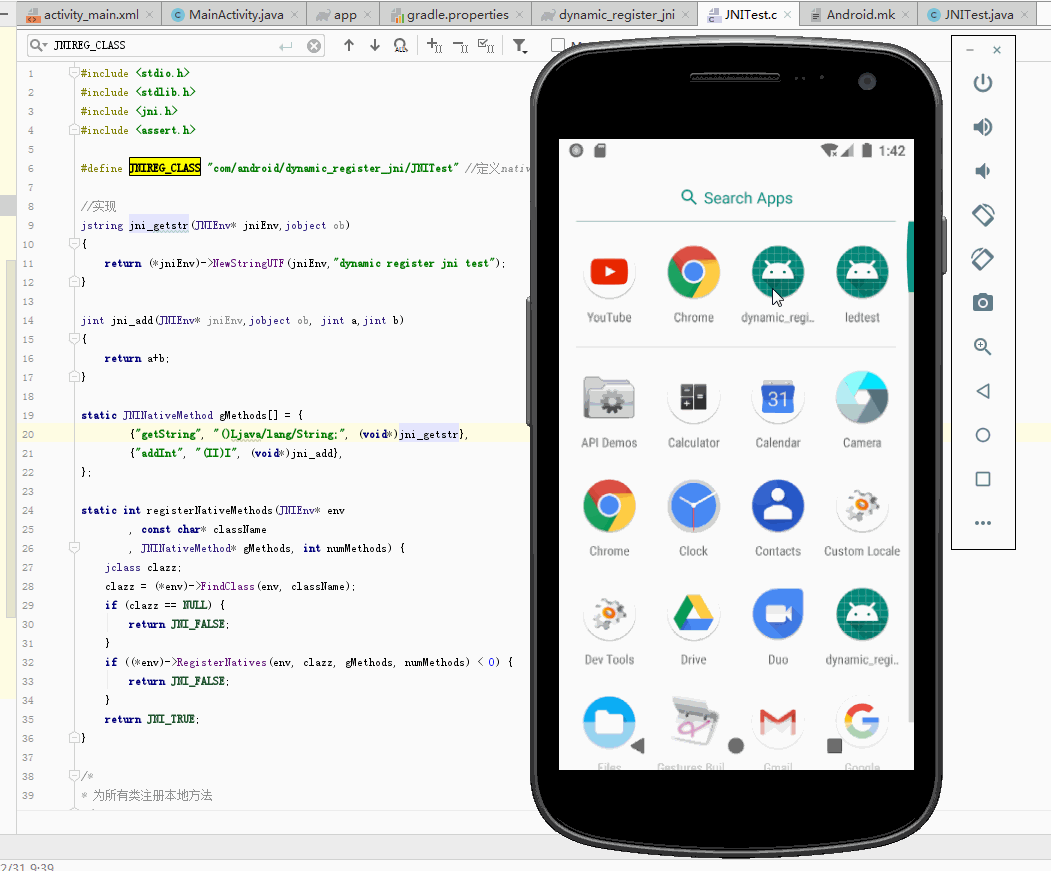Clear the JNIREG_CLASS search text
This screenshot has width=1051, height=871.
pyautogui.click(x=314, y=46)
